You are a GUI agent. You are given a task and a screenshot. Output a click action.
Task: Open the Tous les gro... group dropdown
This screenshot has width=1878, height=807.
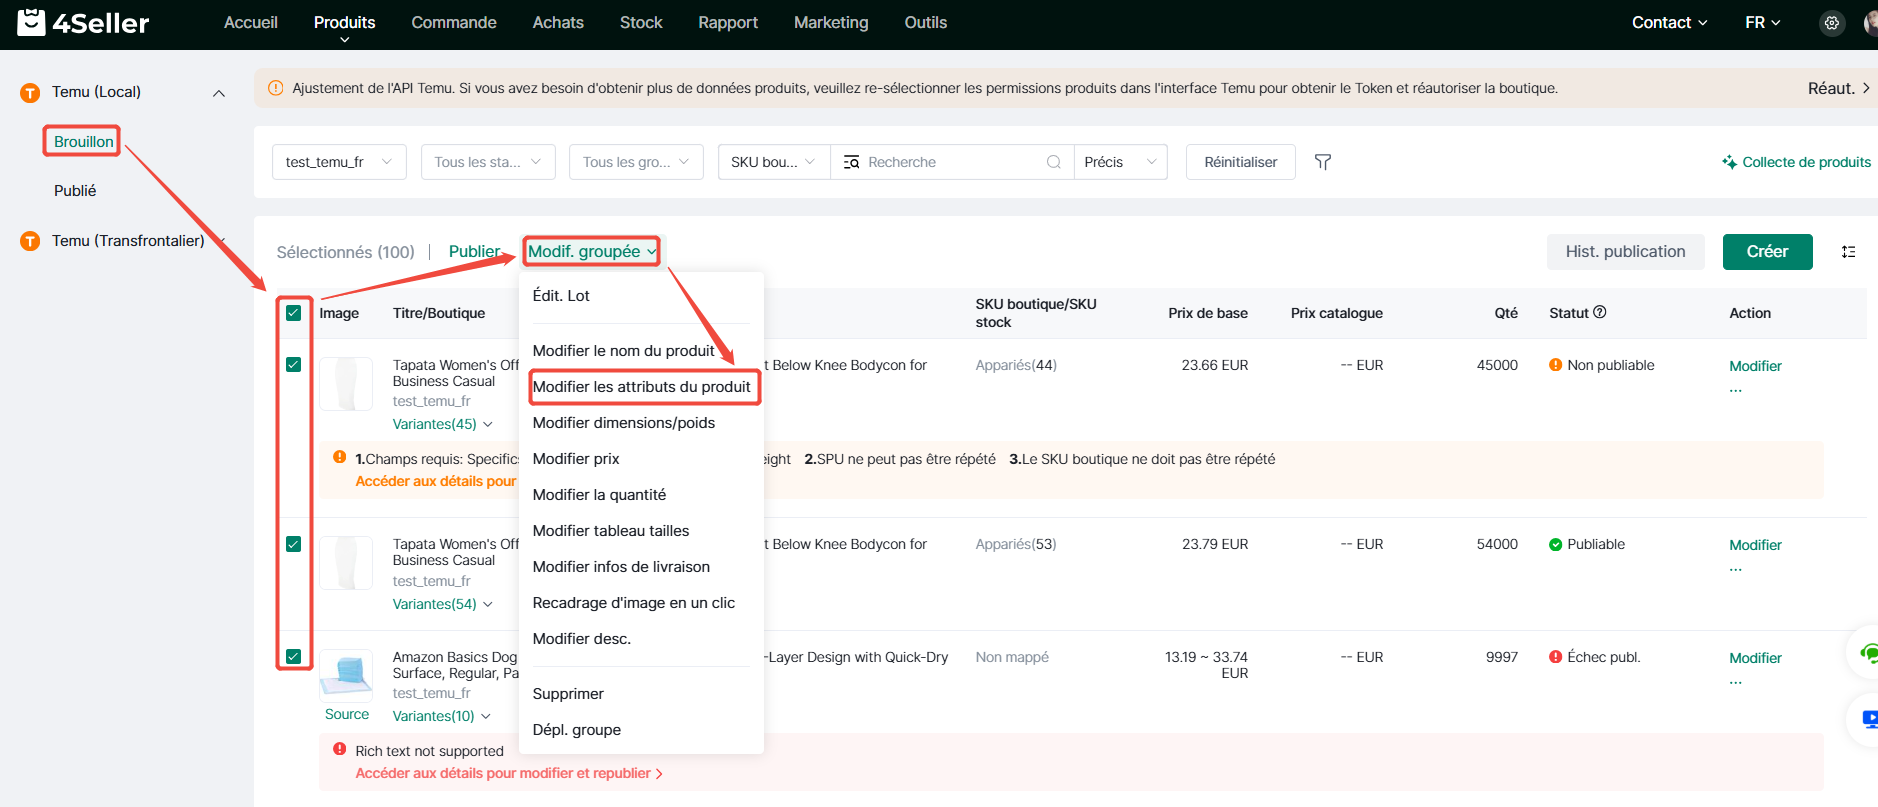[636, 162]
